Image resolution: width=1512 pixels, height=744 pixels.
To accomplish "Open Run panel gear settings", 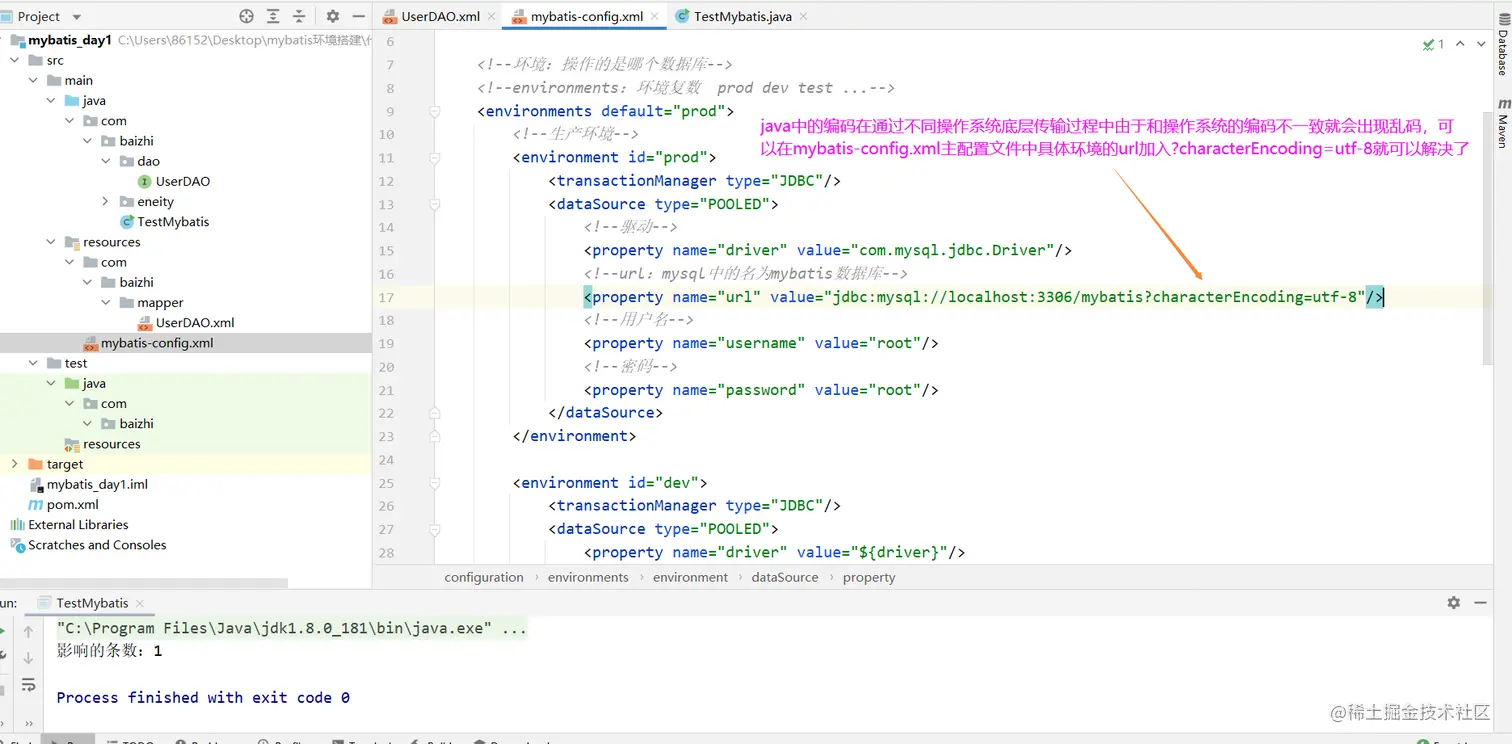I will tap(1454, 602).
